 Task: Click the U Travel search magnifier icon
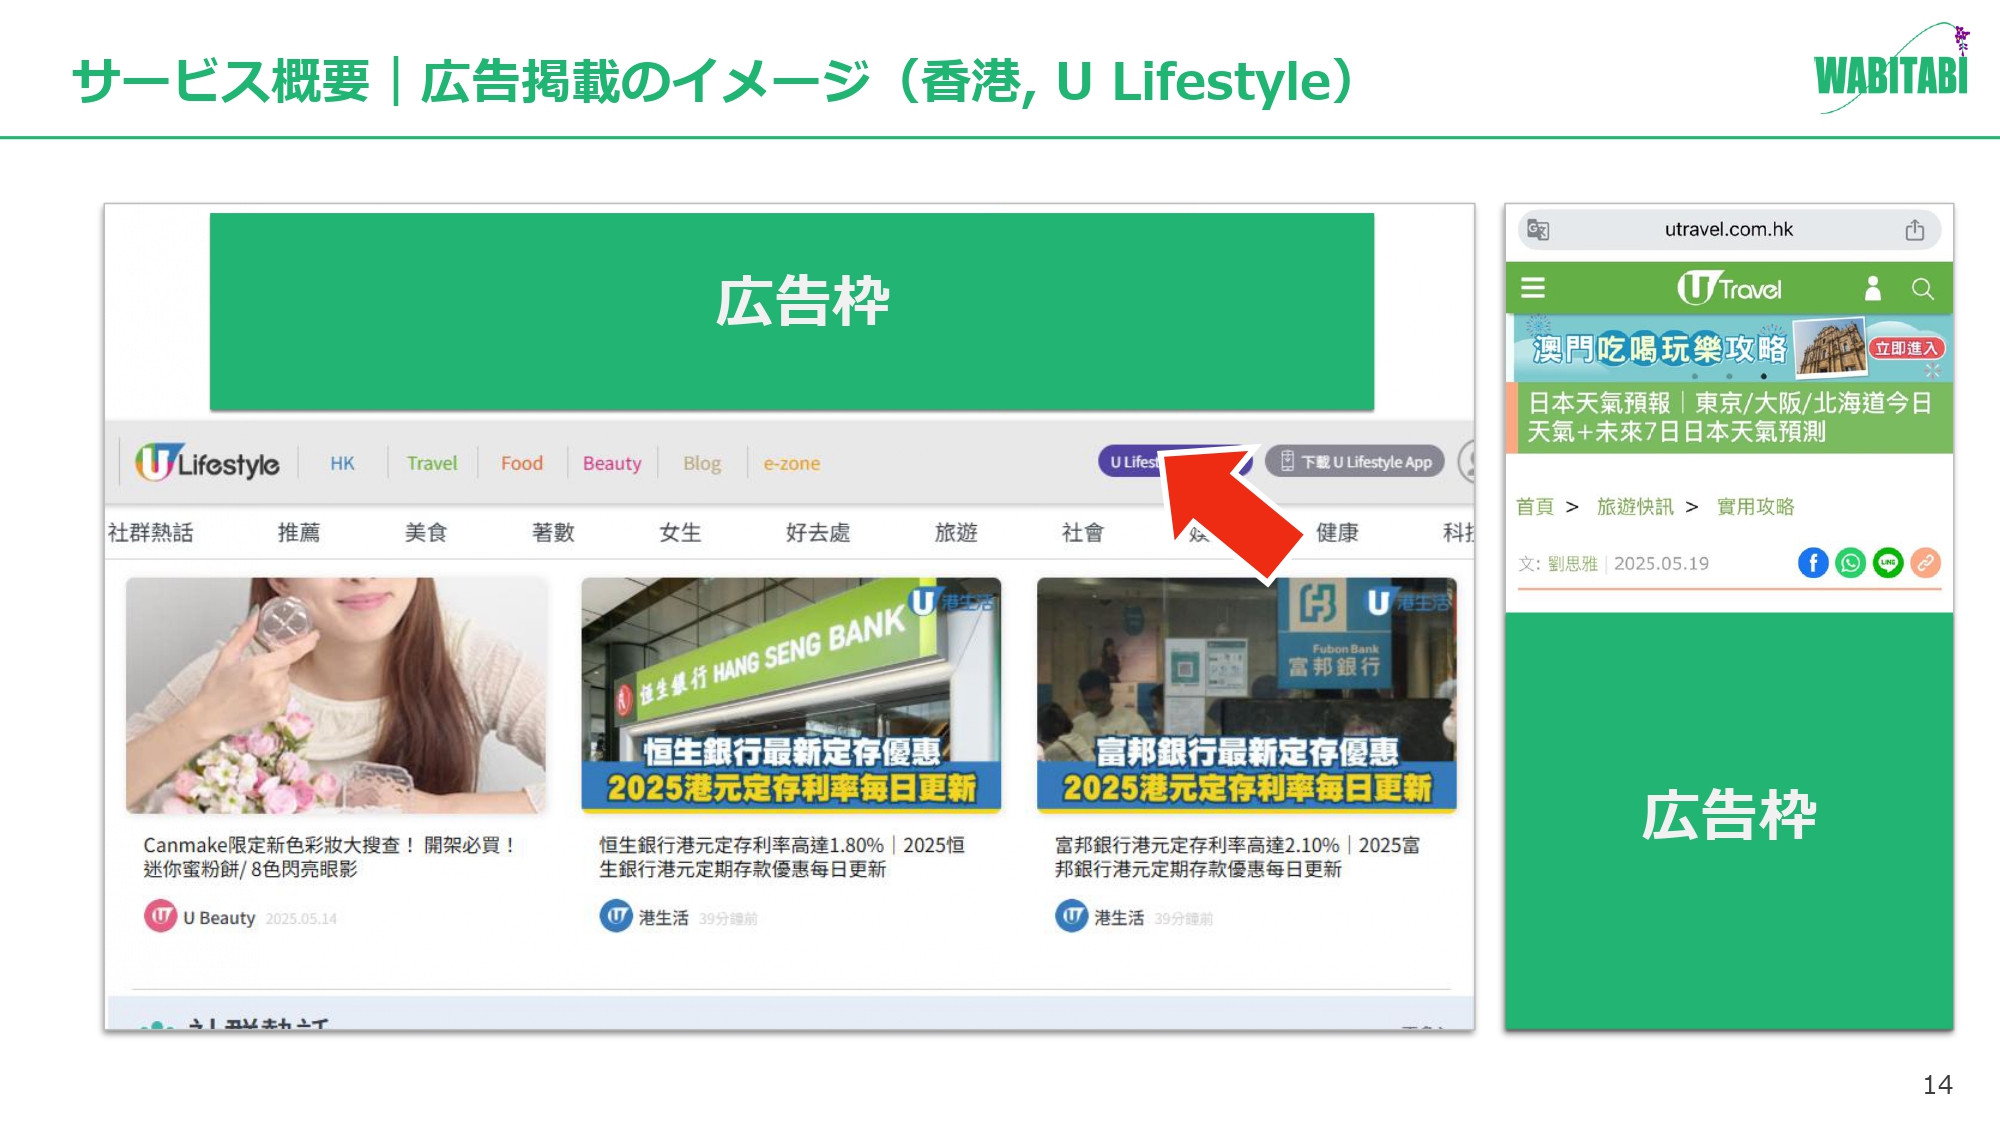1921,289
